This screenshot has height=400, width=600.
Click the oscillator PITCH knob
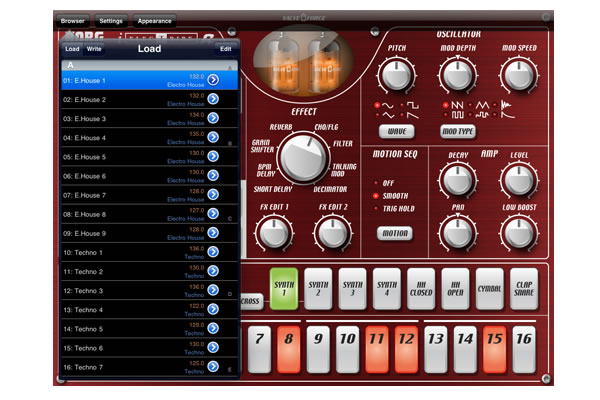[396, 75]
